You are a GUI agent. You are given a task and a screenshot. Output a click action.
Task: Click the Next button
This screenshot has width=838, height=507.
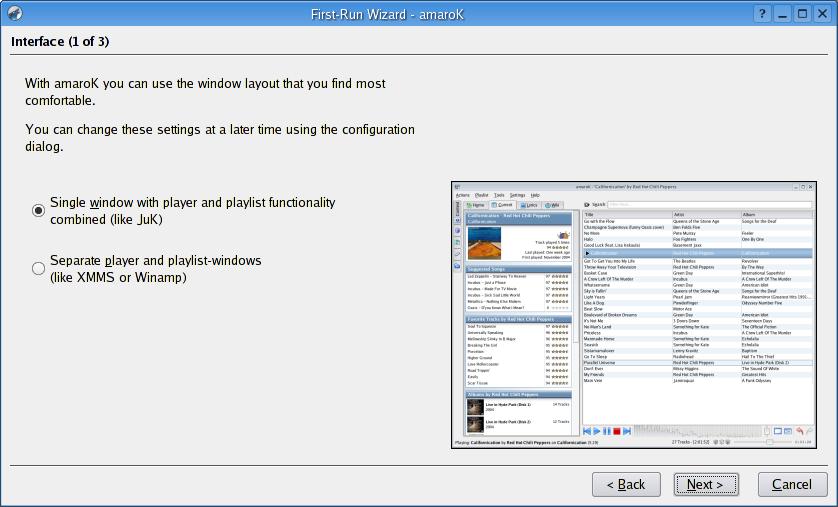click(705, 484)
